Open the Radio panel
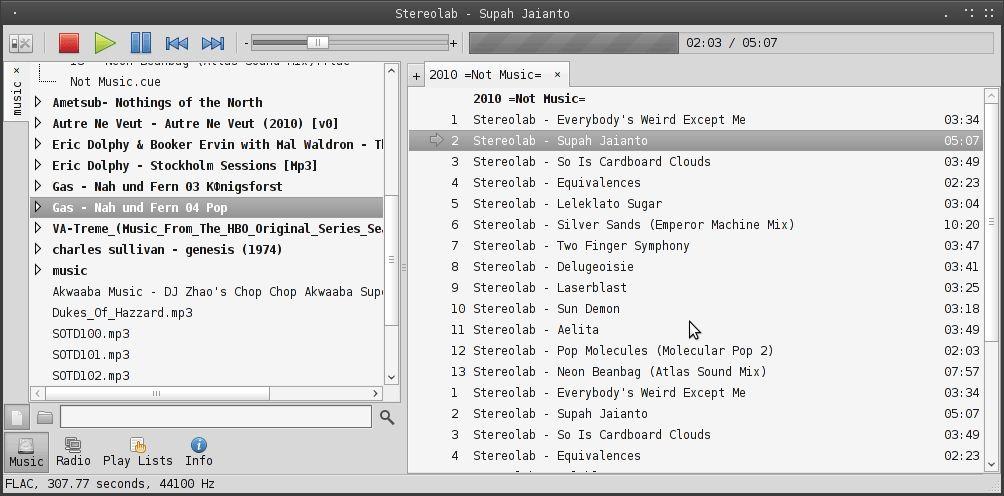 pyautogui.click(x=73, y=452)
